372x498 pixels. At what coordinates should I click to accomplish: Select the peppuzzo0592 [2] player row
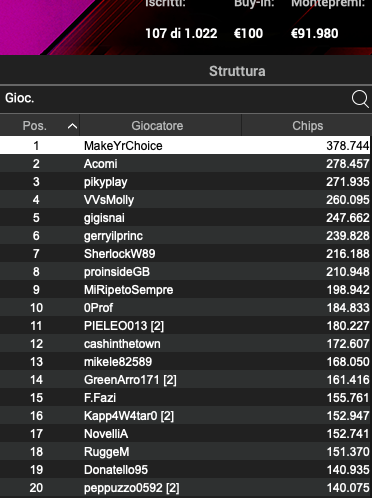pos(185,487)
